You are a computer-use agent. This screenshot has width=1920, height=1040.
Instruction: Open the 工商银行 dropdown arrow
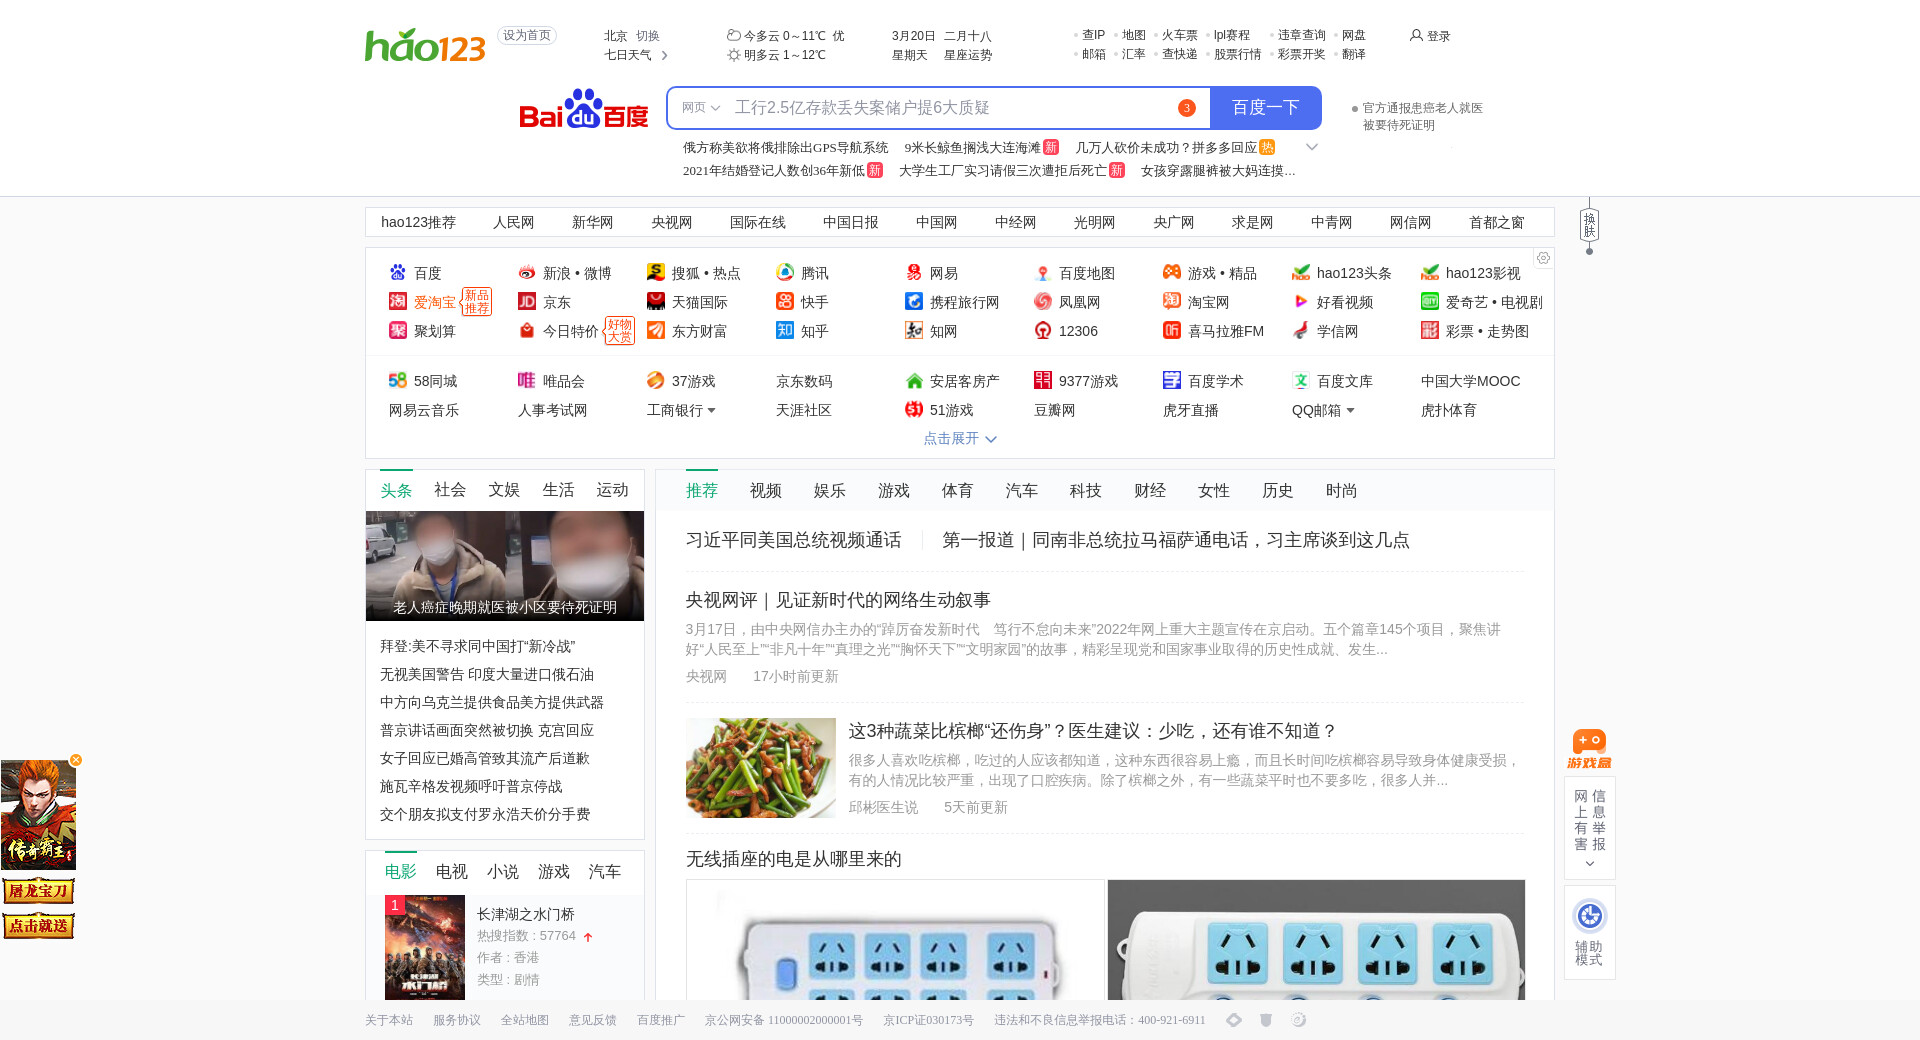(711, 411)
